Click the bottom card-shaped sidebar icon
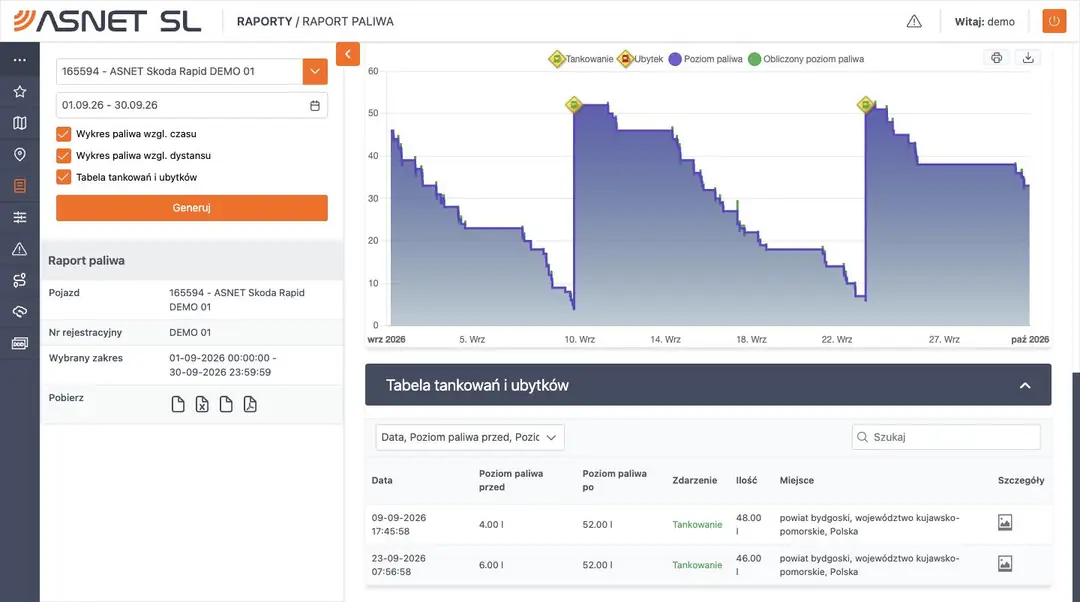Viewport: 1080px width, 602px height. tap(20, 343)
